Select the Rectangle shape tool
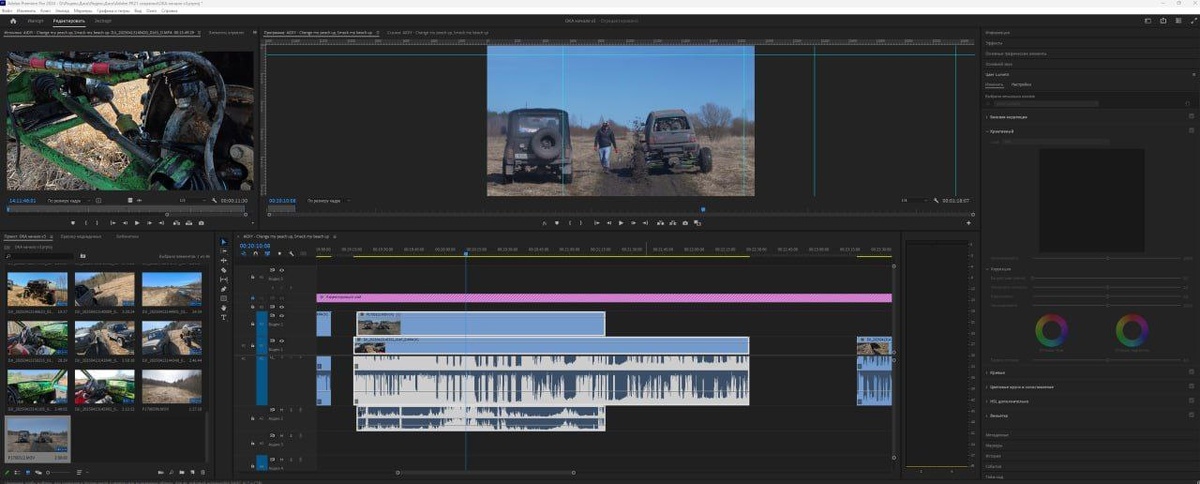Viewport: 1200px width, 484px height. (x=224, y=298)
